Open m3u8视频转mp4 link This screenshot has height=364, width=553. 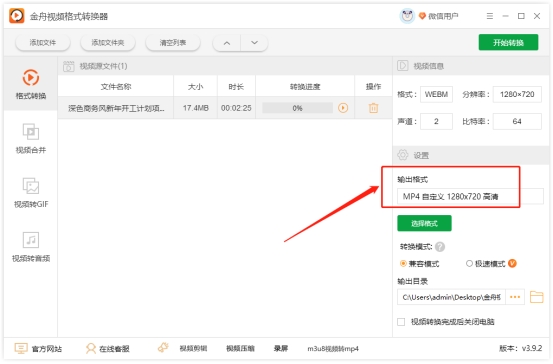tap(333, 348)
